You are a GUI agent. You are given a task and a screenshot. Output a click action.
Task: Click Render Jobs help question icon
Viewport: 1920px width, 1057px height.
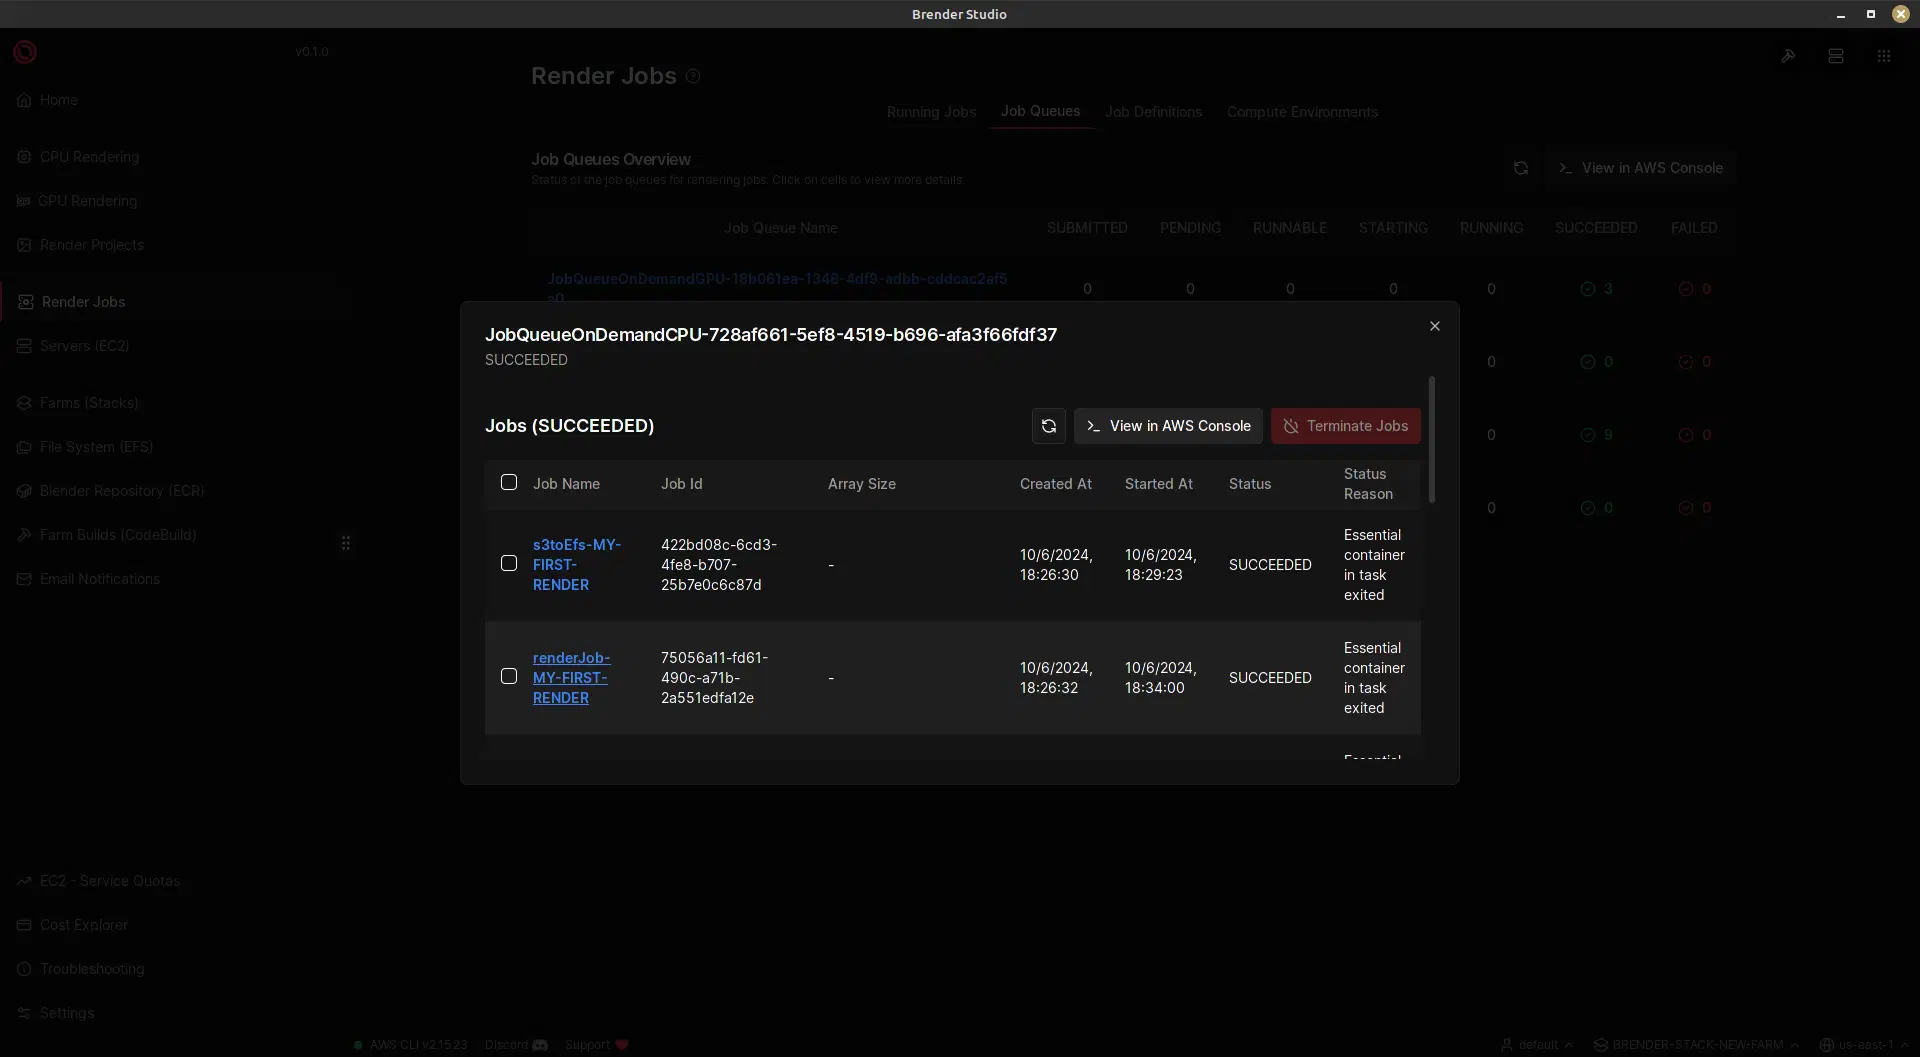click(693, 76)
